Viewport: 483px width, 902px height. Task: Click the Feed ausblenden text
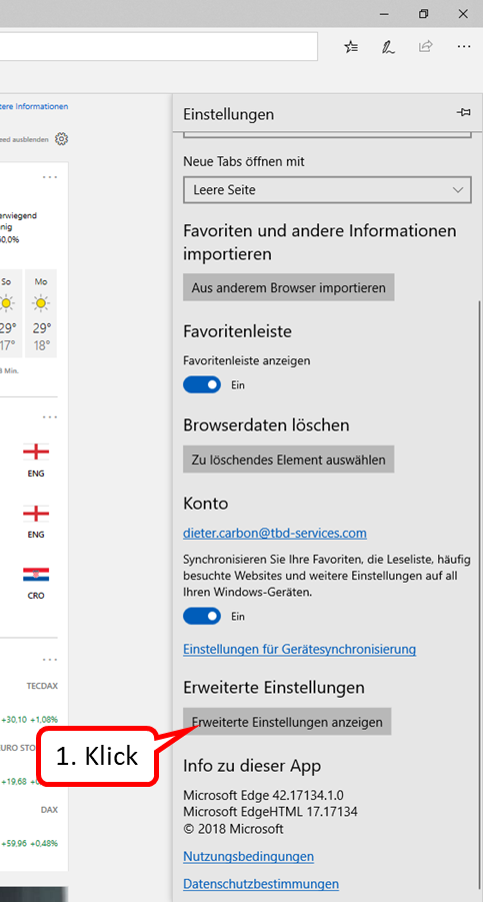[x=24, y=139]
